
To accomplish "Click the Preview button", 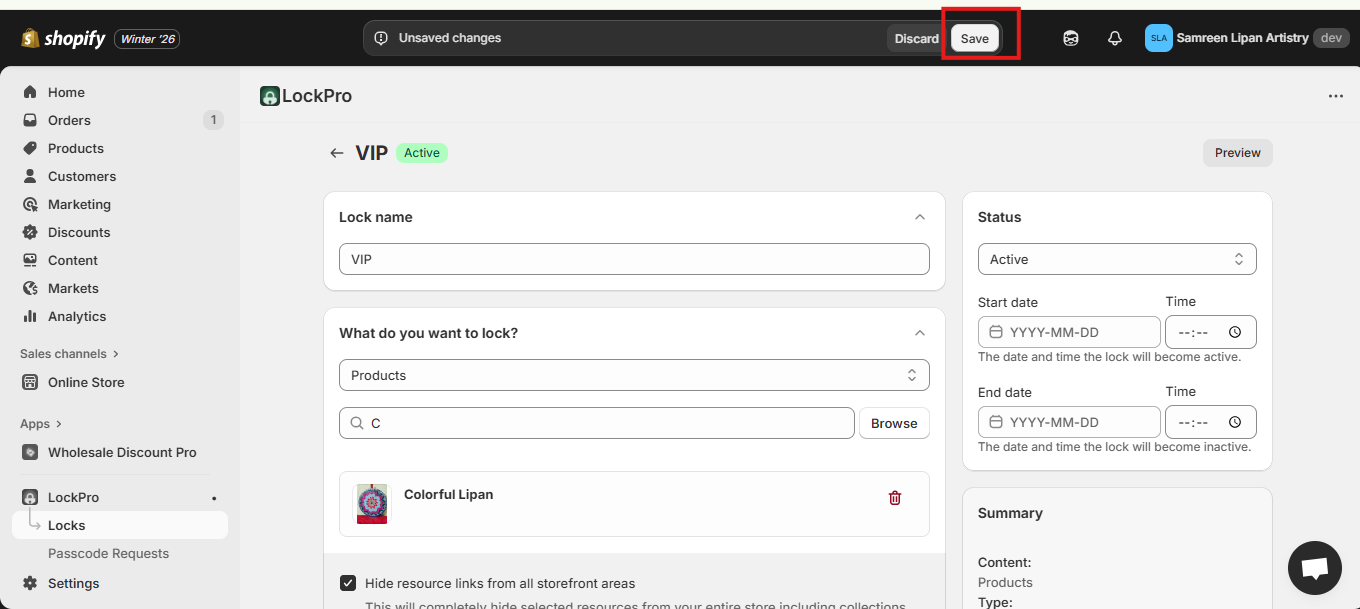I will pyautogui.click(x=1237, y=153).
